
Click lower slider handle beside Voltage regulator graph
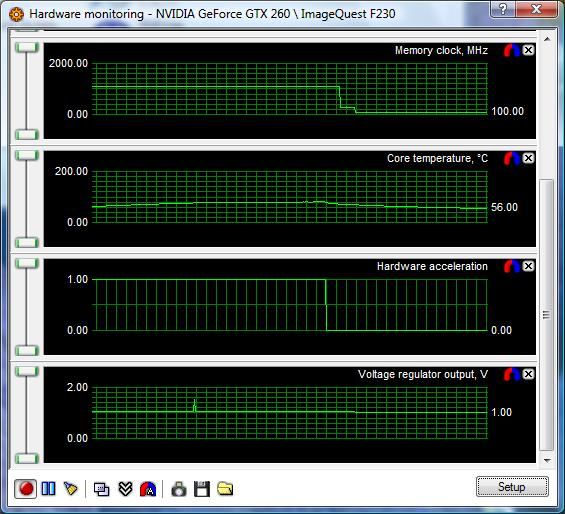click(27, 458)
